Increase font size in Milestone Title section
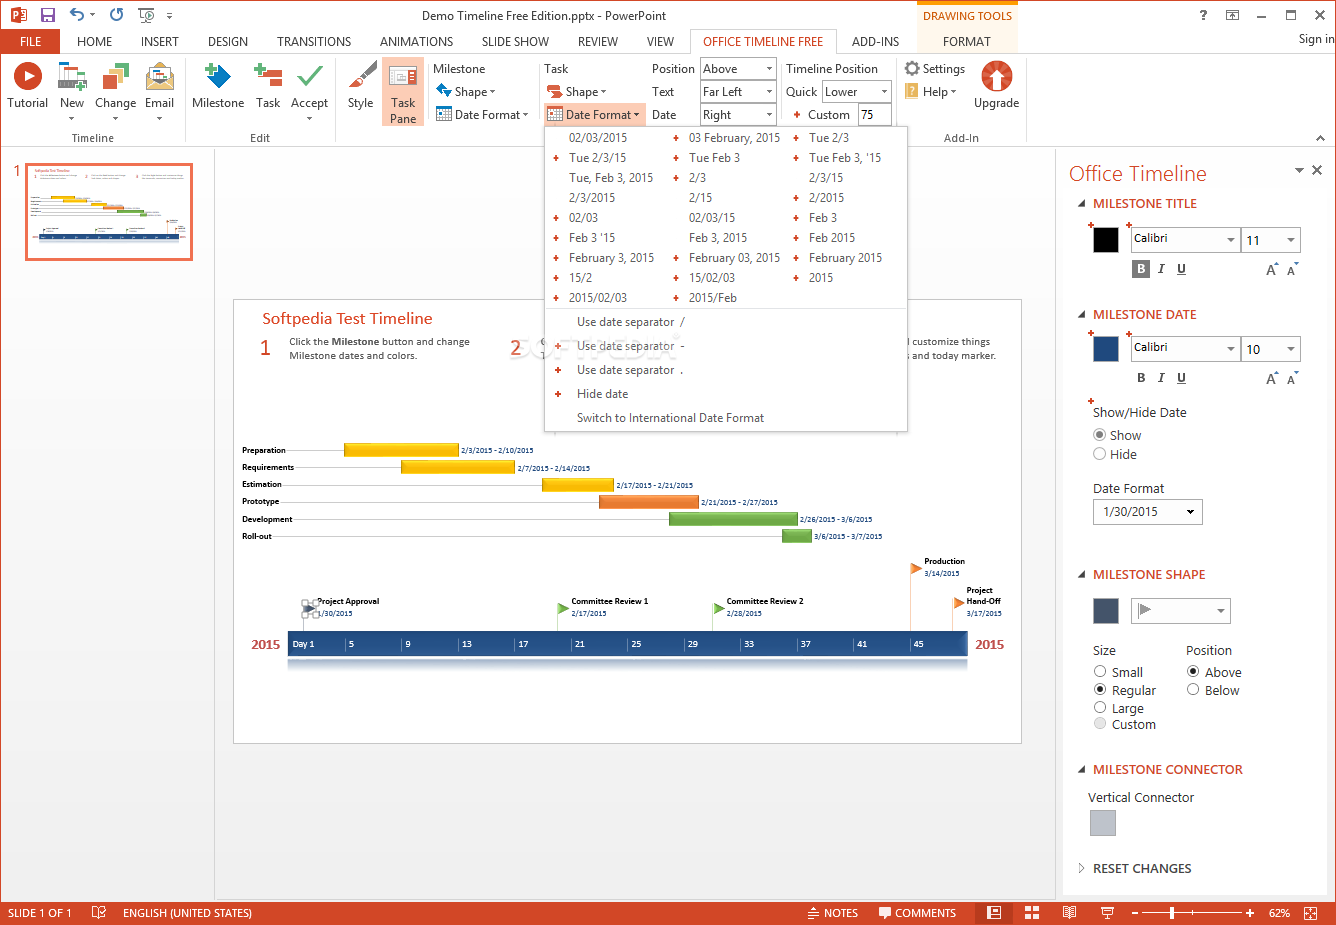The height and width of the screenshot is (925, 1336). pyautogui.click(x=1272, y=269)
